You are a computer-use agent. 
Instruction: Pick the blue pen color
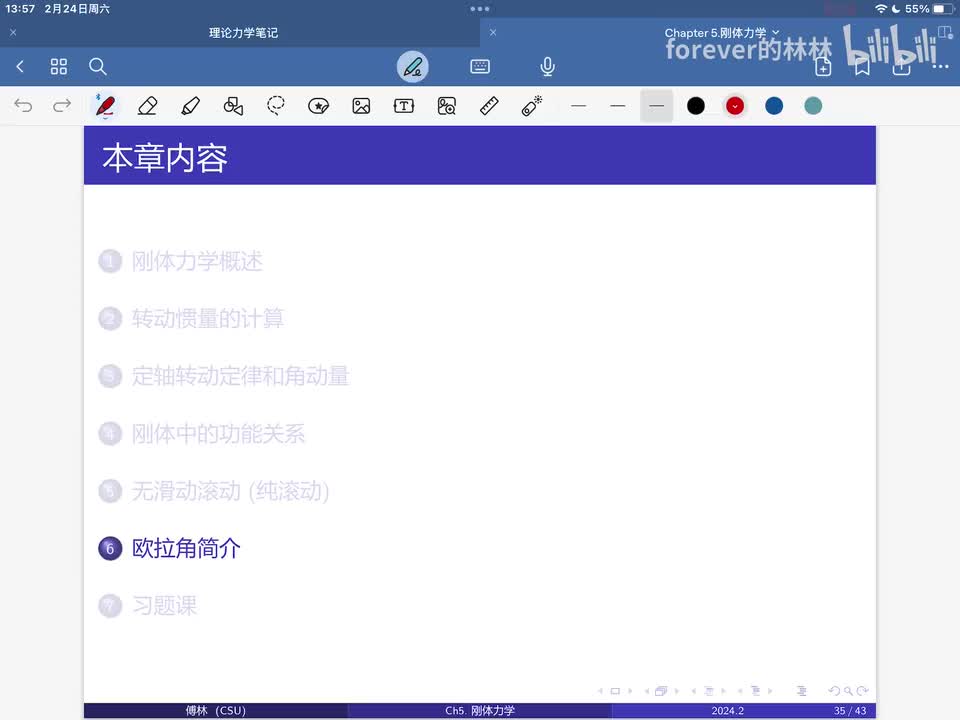[774, 106]
